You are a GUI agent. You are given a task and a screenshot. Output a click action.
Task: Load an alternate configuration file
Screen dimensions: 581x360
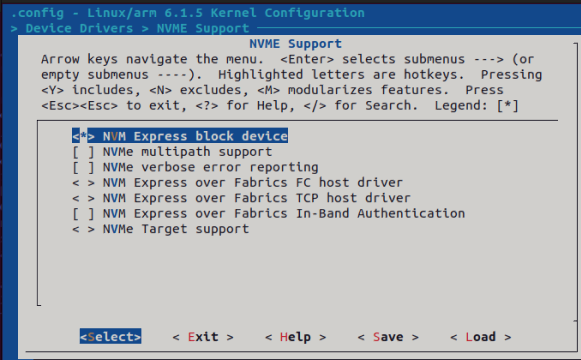pyautogui.click(x=481, y=337)
